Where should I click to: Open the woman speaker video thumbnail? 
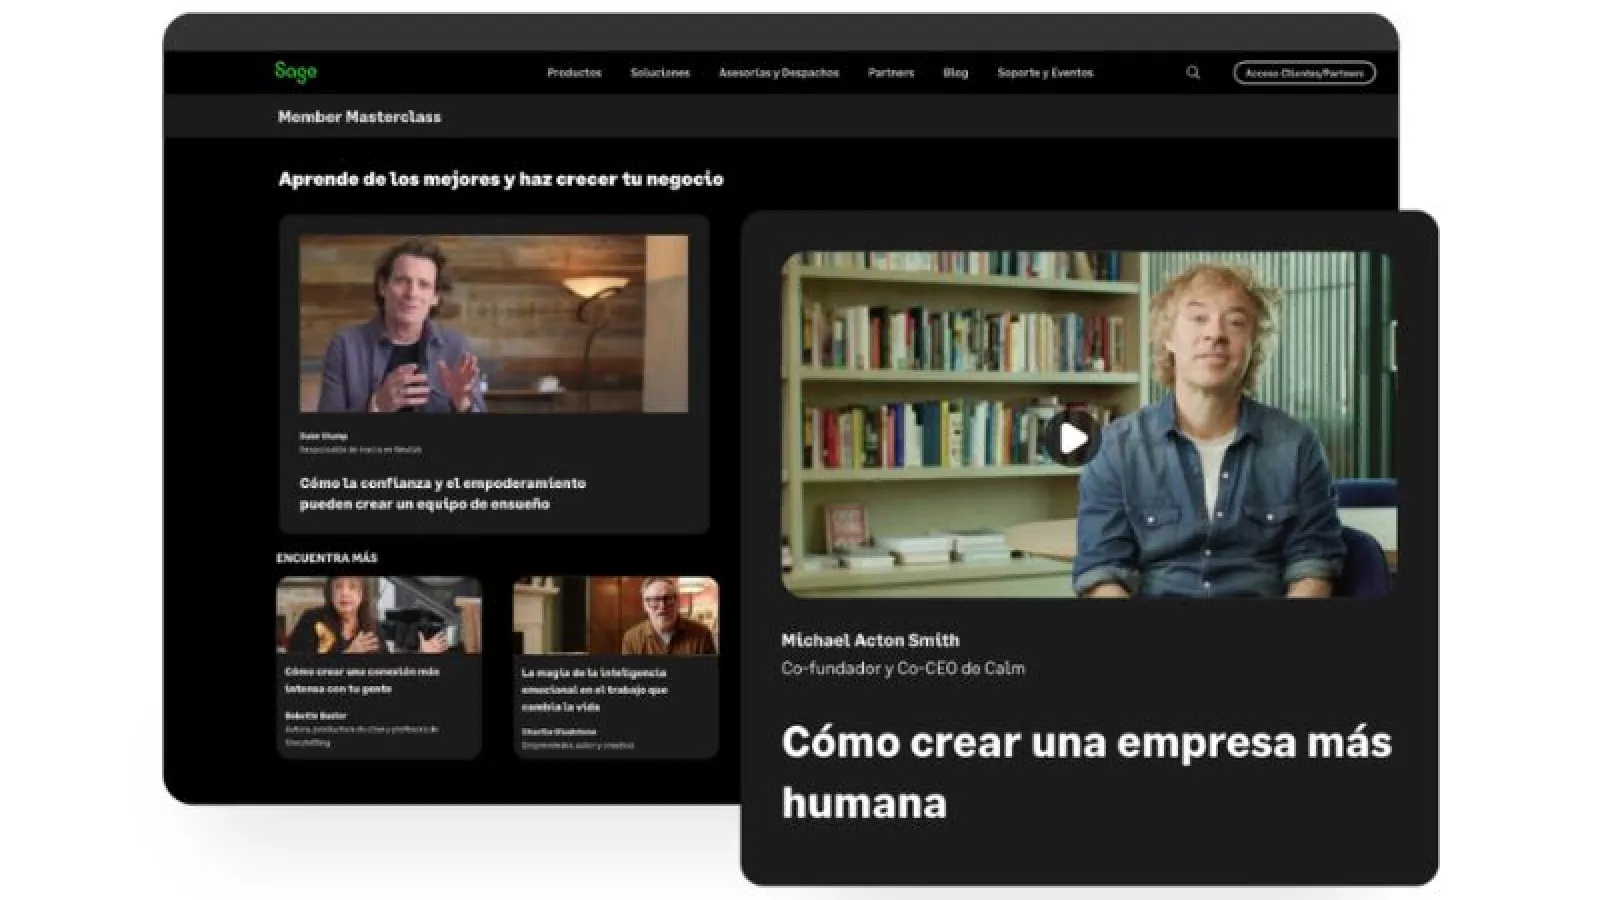click(379, 615)
